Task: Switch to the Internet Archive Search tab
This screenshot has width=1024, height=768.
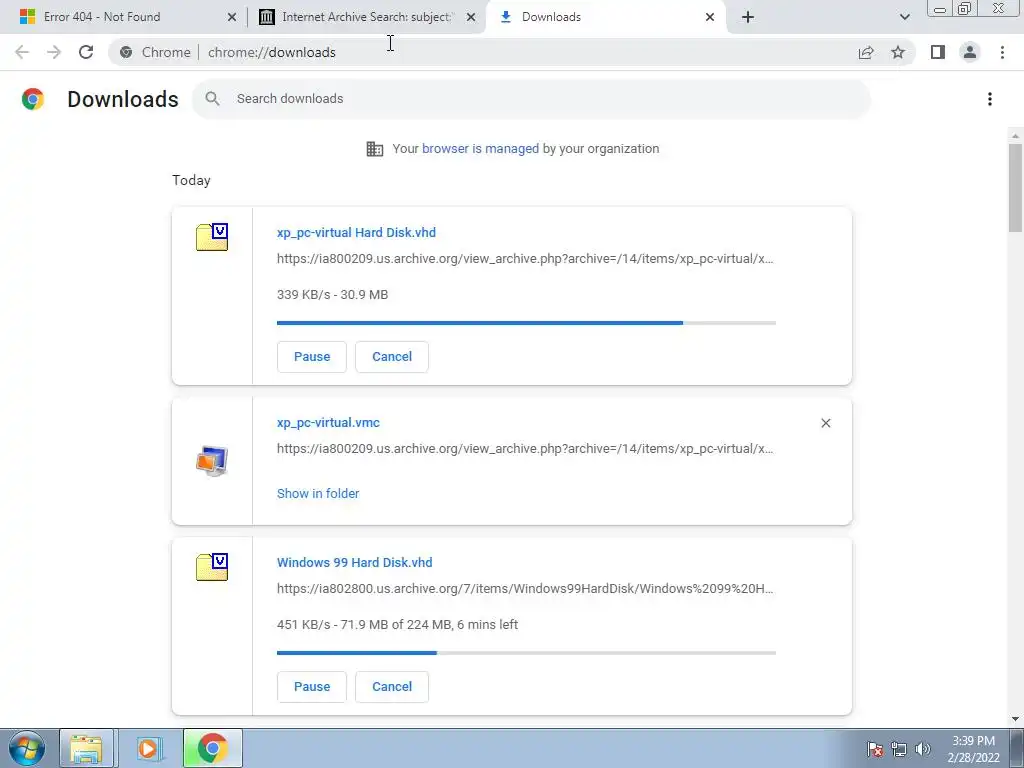Action: 366,17
